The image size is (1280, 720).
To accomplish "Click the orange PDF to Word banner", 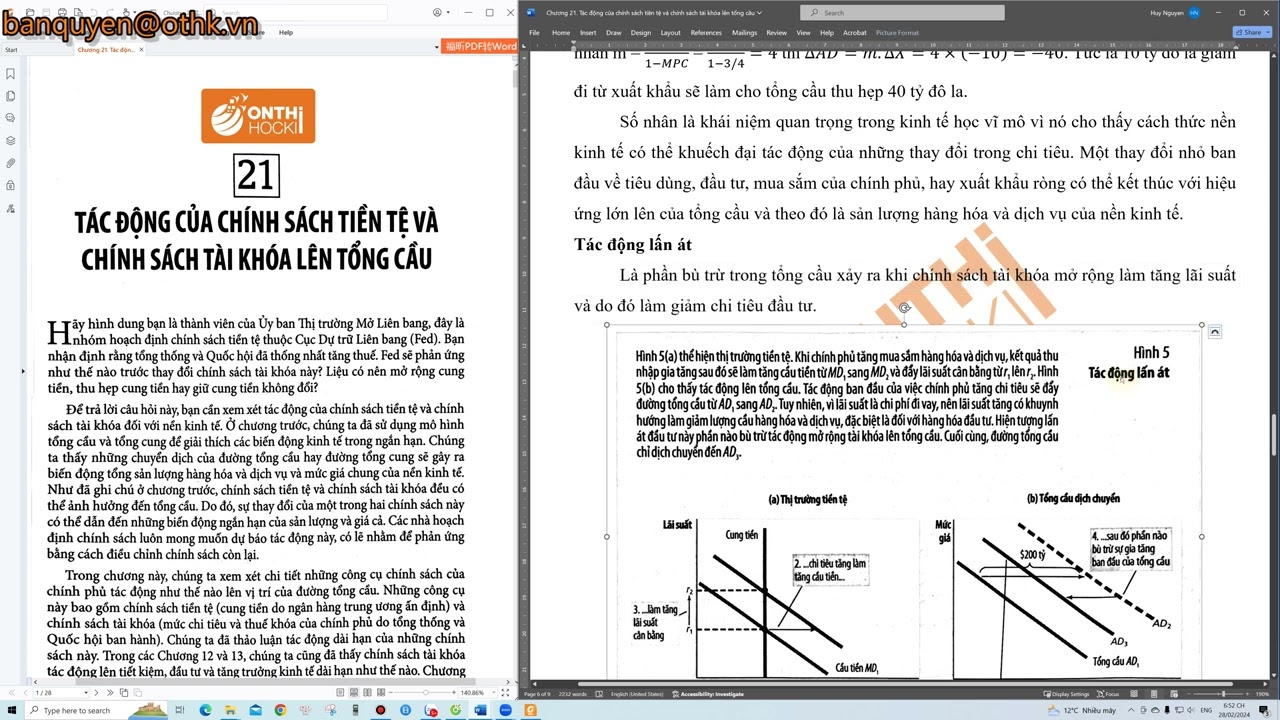I will click(x=480, y=47).
